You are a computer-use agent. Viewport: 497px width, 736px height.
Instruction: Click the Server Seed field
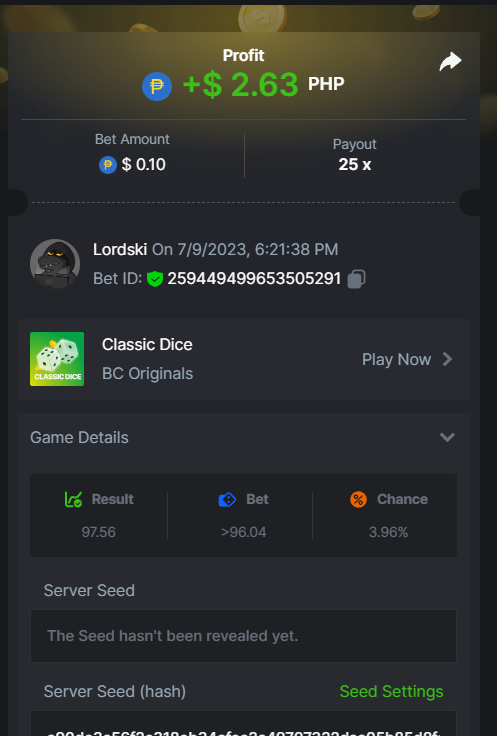244,636
